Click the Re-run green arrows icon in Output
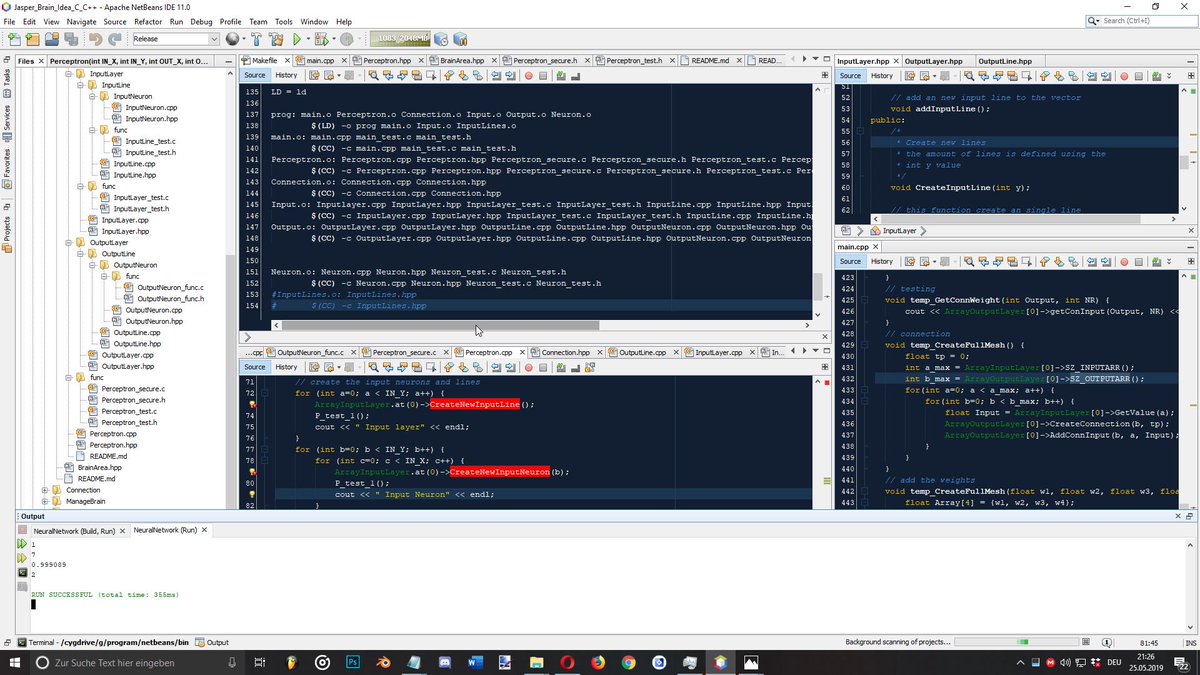This screenshot has height=675, width=1200. tap(20, 544)
